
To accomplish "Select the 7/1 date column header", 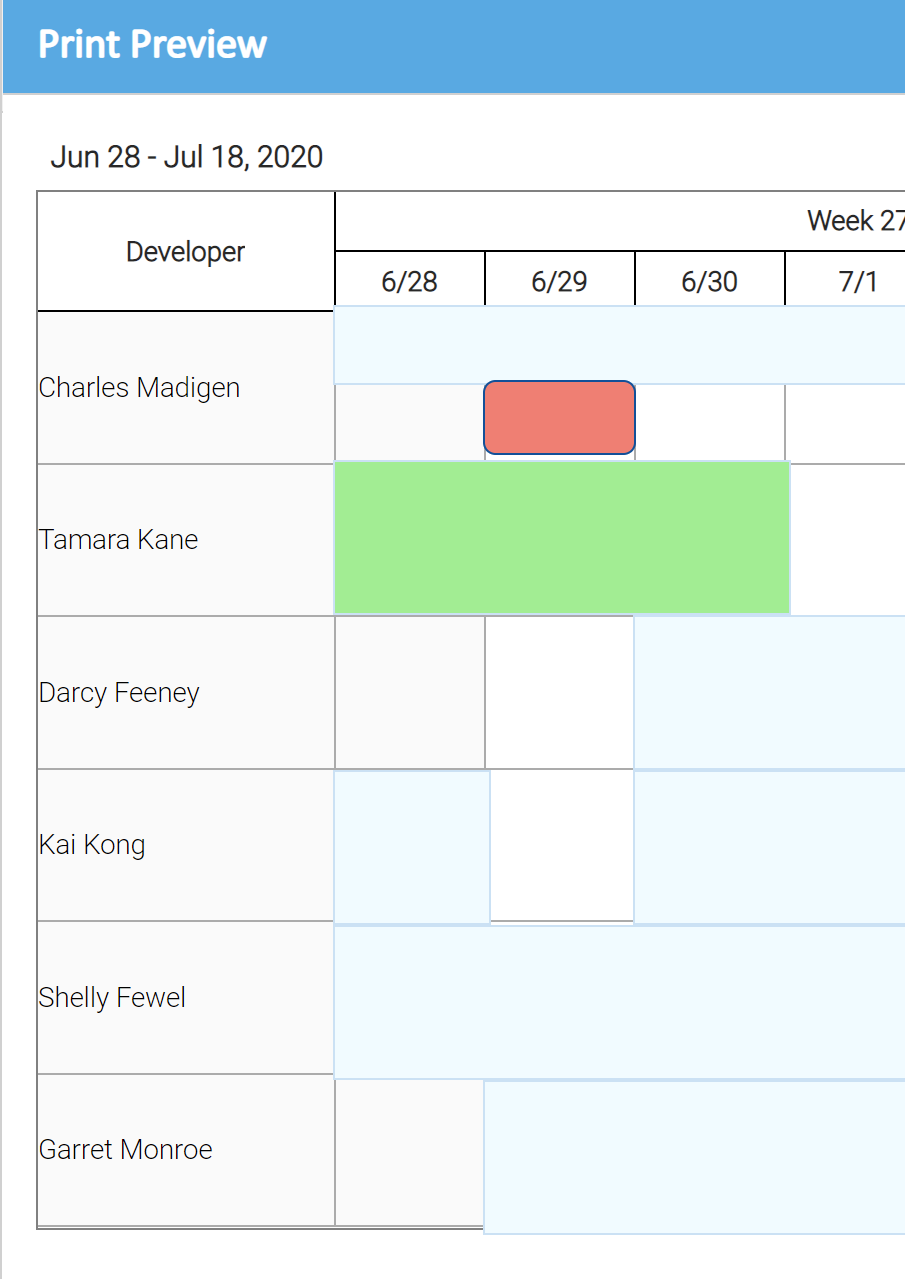I will (857, 281).
